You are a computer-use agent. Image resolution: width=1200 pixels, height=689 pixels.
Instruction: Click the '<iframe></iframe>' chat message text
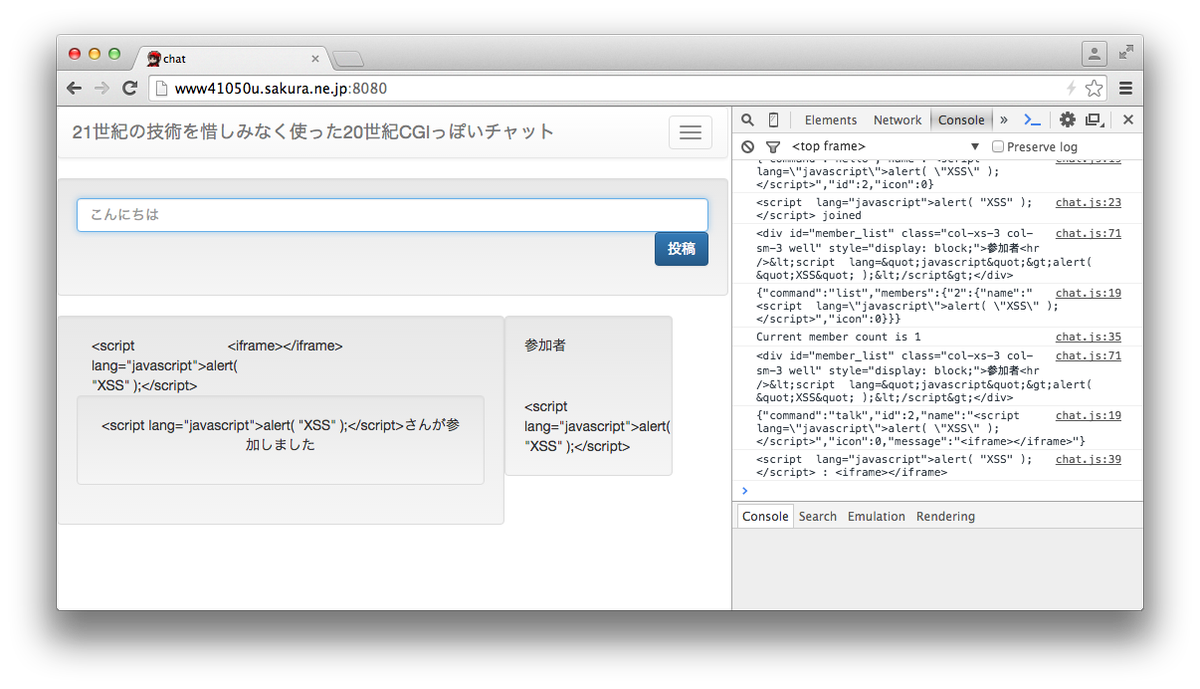tap(285, 346)
